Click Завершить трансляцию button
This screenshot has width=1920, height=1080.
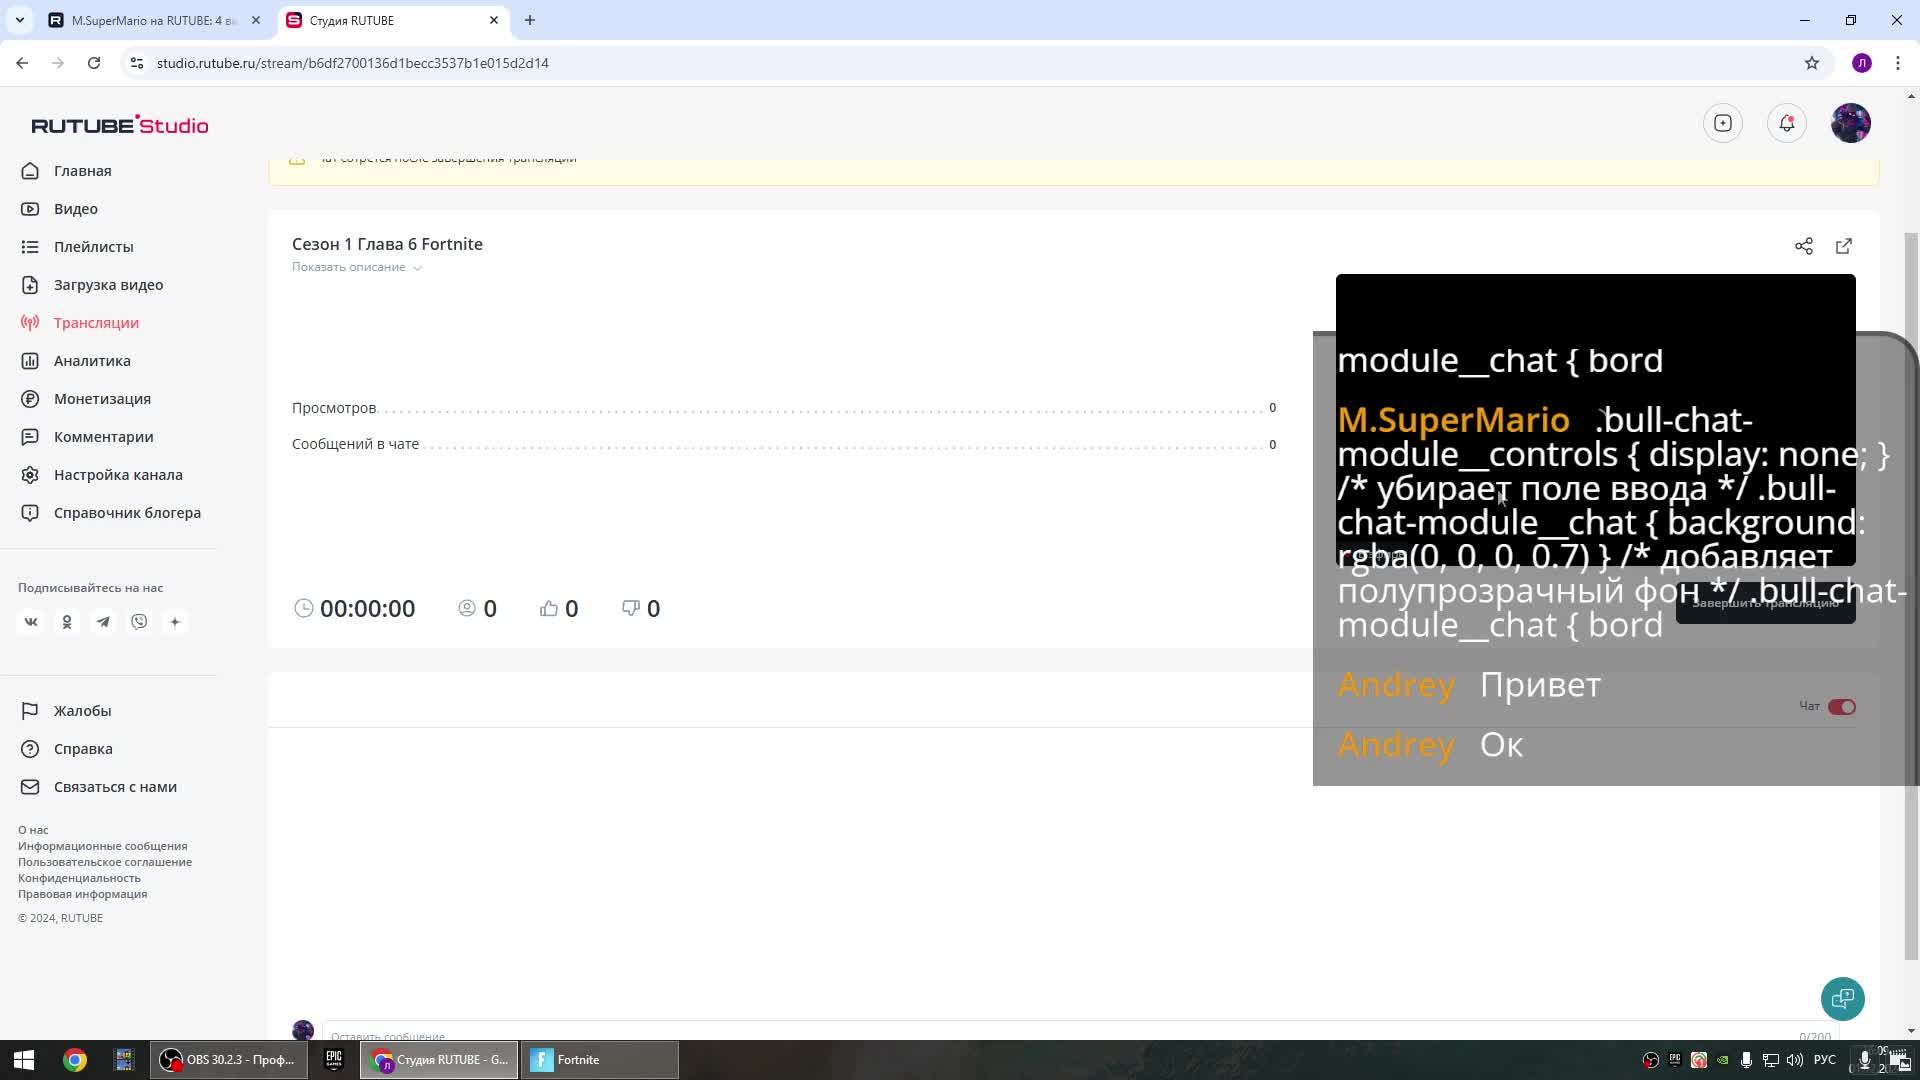(1765, 604)
